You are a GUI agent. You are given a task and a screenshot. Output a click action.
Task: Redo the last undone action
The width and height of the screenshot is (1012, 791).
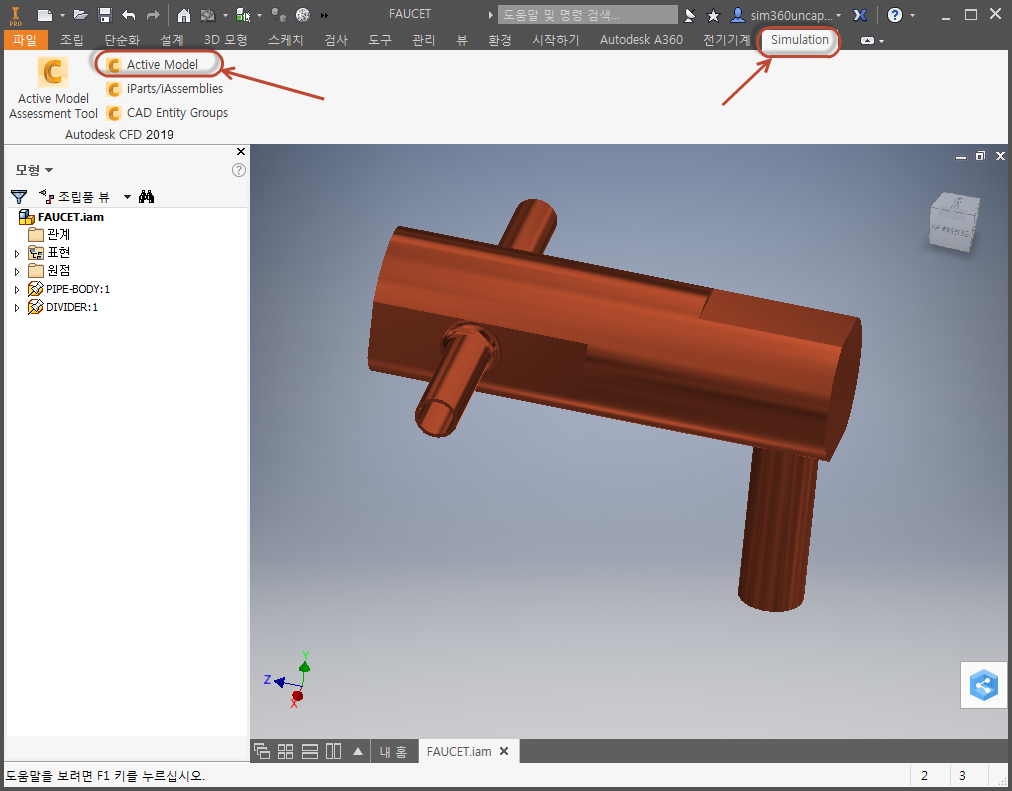click(x=153, y=15)
